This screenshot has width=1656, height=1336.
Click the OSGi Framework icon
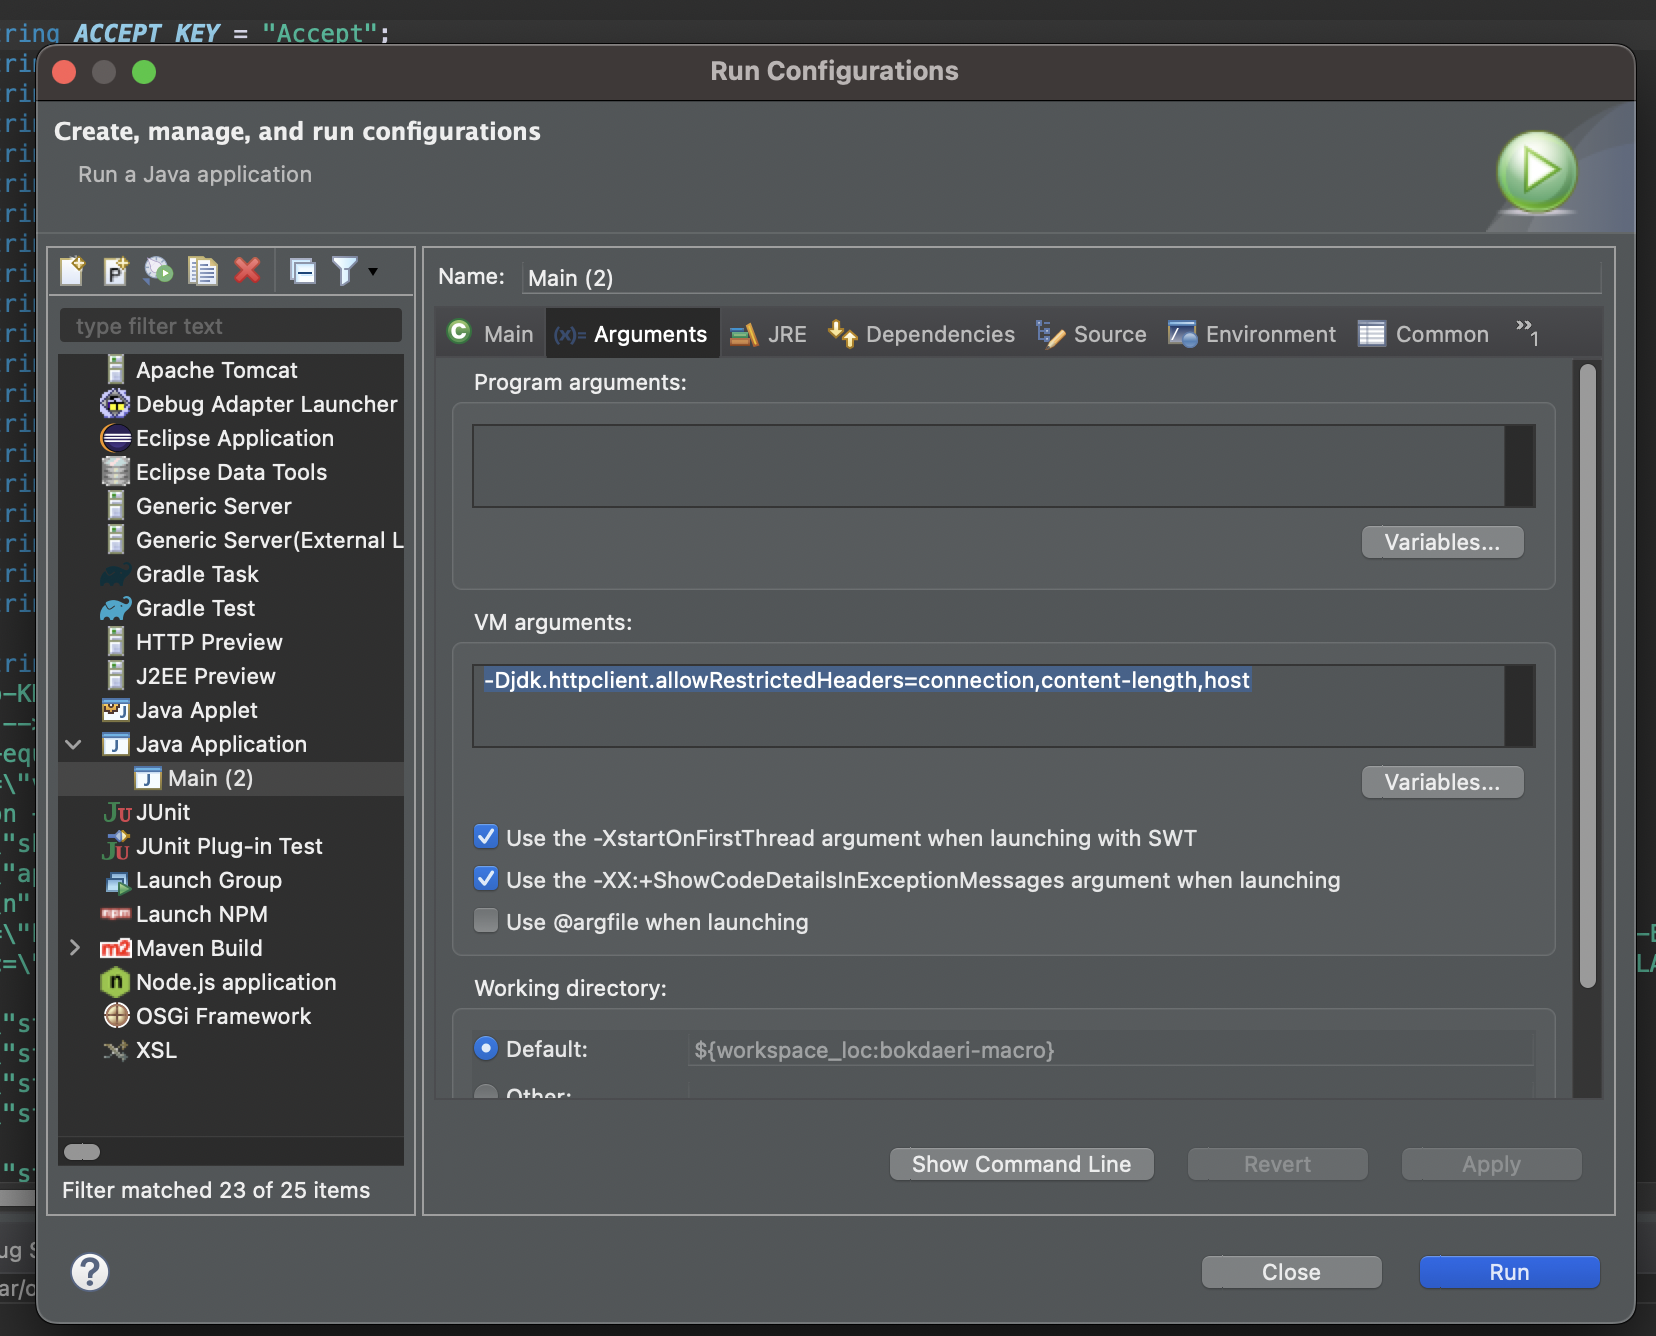[117, 1015]
